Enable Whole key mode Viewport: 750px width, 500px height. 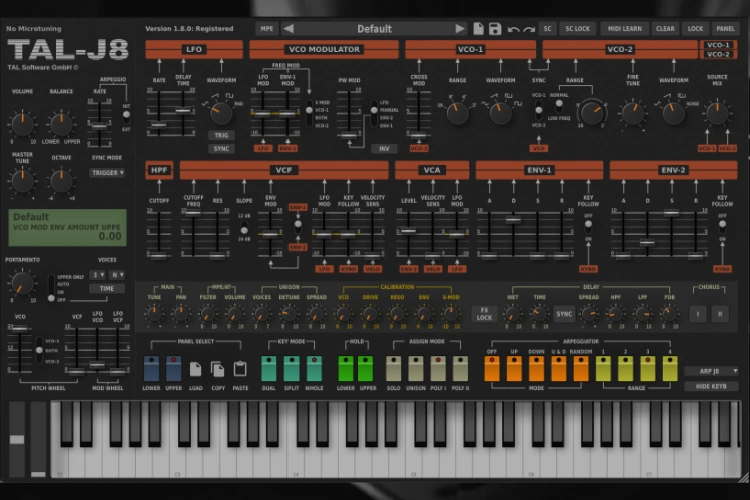click(314, 368)
